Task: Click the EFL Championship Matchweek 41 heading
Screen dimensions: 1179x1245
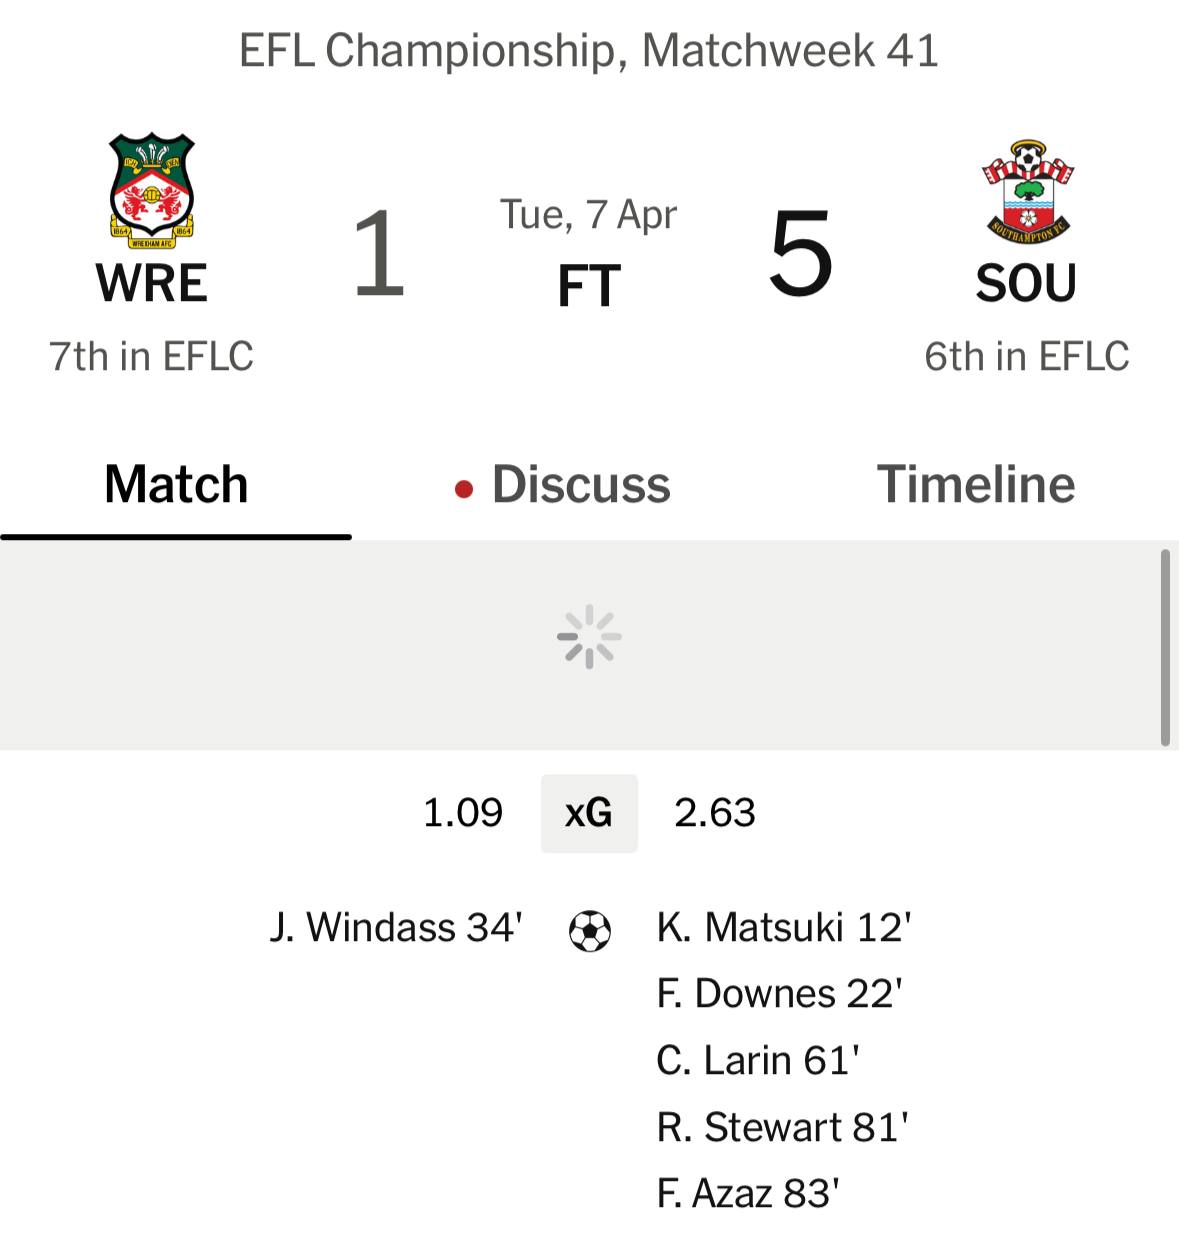Action: [x=589, y=50]
